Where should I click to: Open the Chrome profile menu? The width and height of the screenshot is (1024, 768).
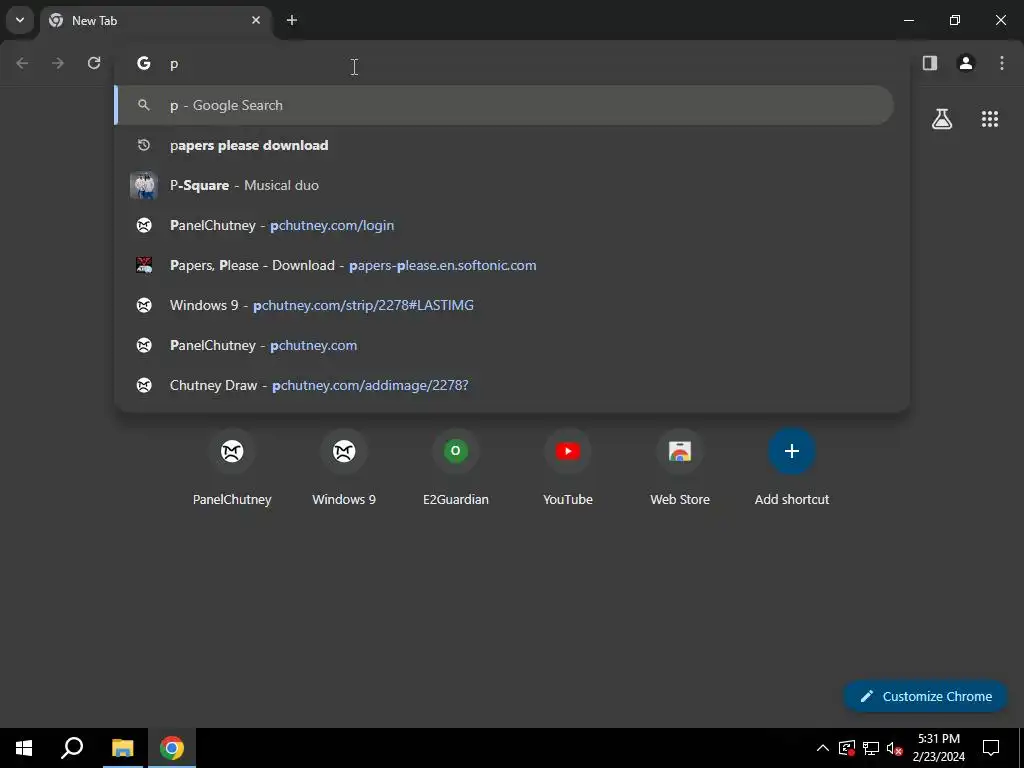point(966,63)
